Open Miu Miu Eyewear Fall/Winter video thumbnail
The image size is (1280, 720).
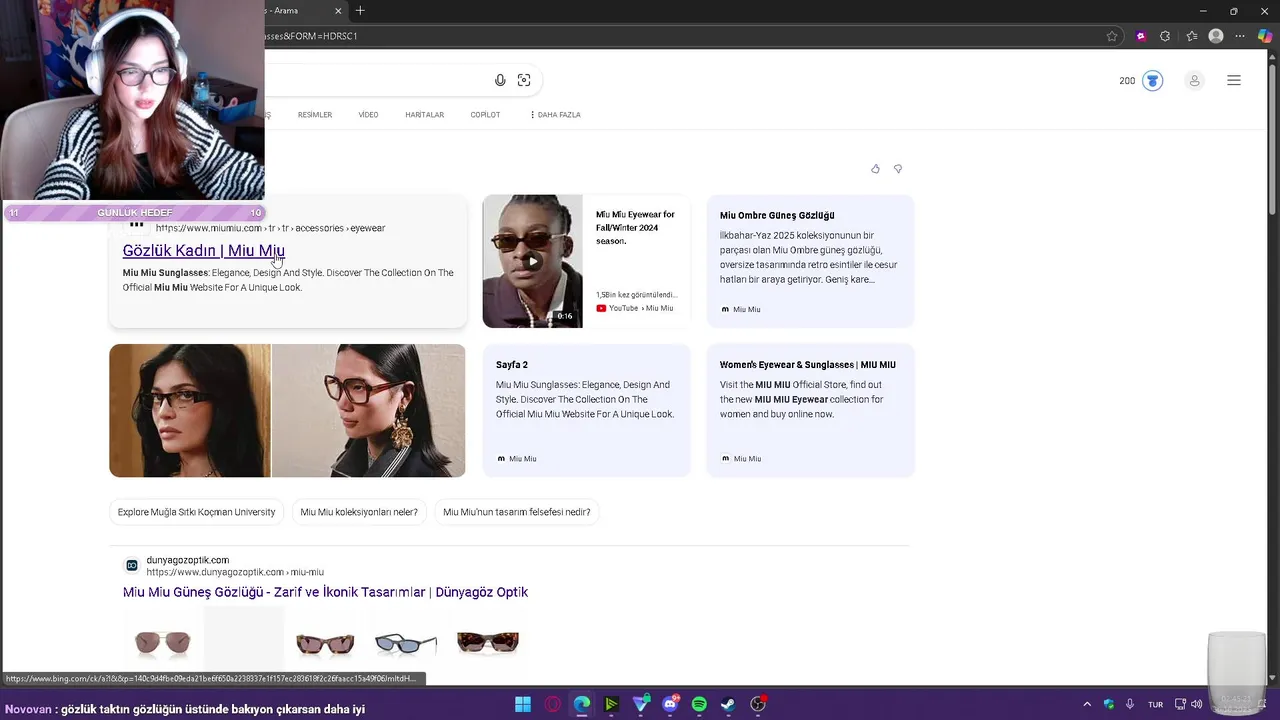[533, 261]
